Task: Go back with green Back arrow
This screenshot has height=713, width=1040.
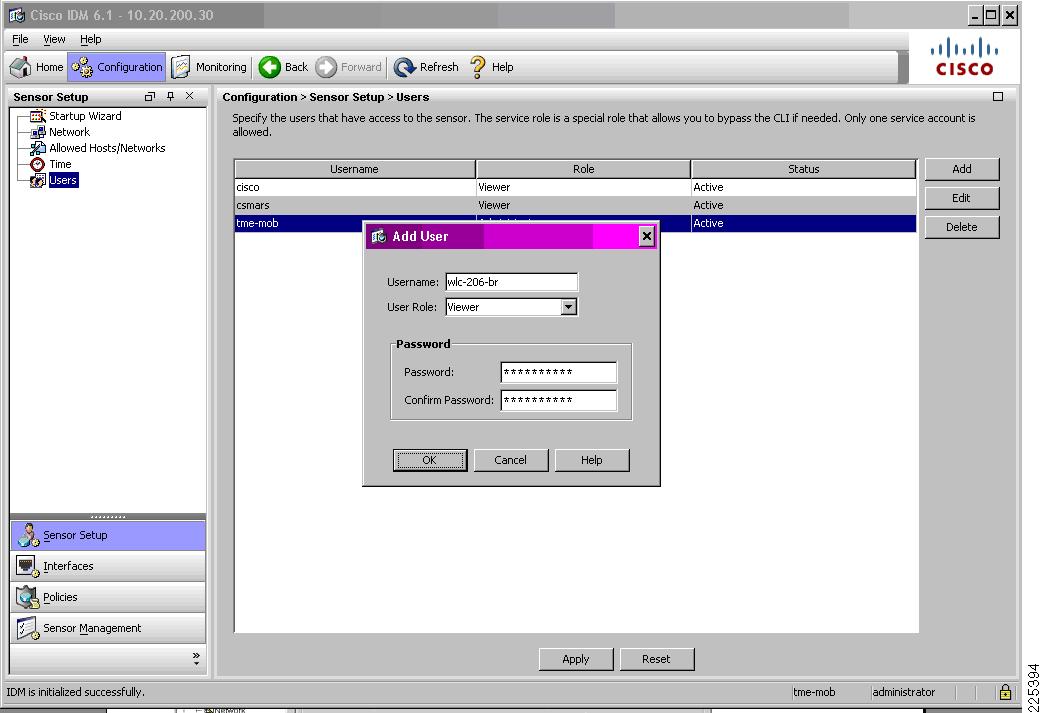Action: [269, 67]
